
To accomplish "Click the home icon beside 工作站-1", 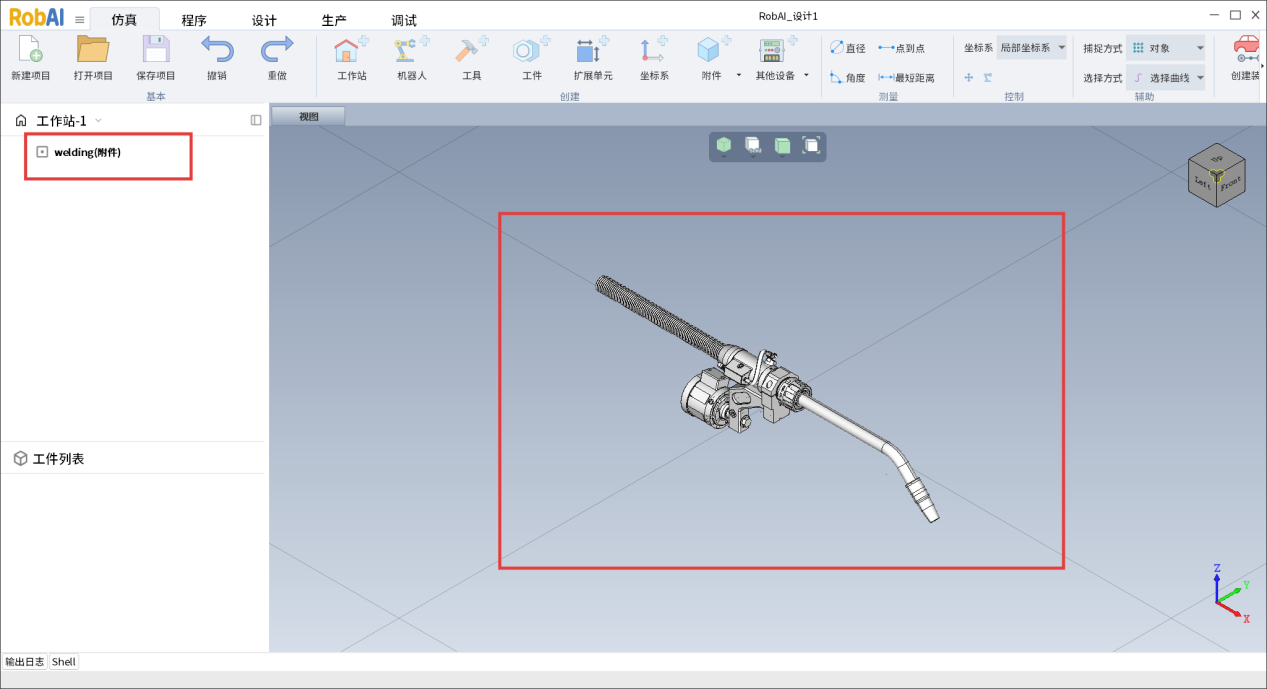I will (21, 121).
